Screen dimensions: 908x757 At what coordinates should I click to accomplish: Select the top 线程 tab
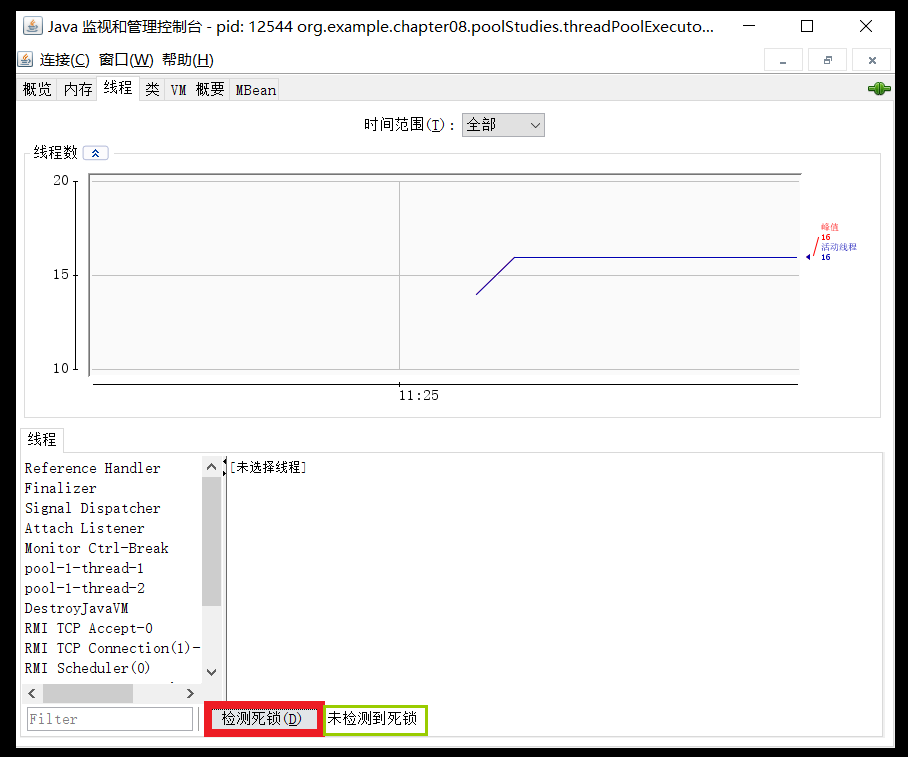pyautogui.click(x=118, y=88)
